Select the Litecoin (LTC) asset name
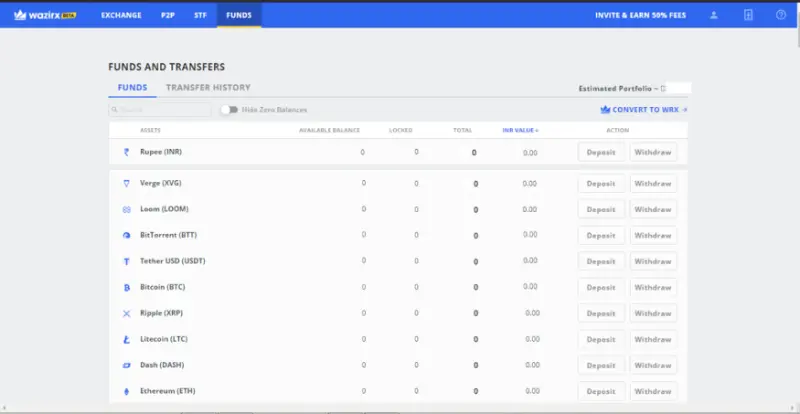The width and height of the screenshot is (800, 414). [164, 339]
